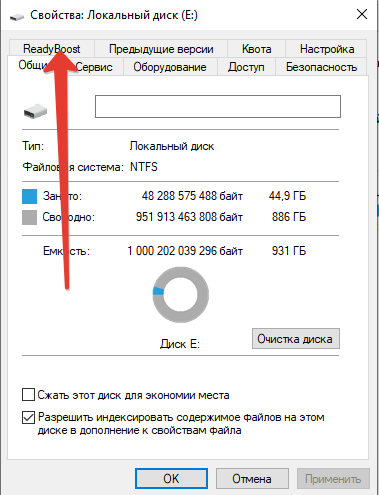Open the Безопасность tab
Image resolution: width=379 pixels, height=495 pixels.
point(321,67)
